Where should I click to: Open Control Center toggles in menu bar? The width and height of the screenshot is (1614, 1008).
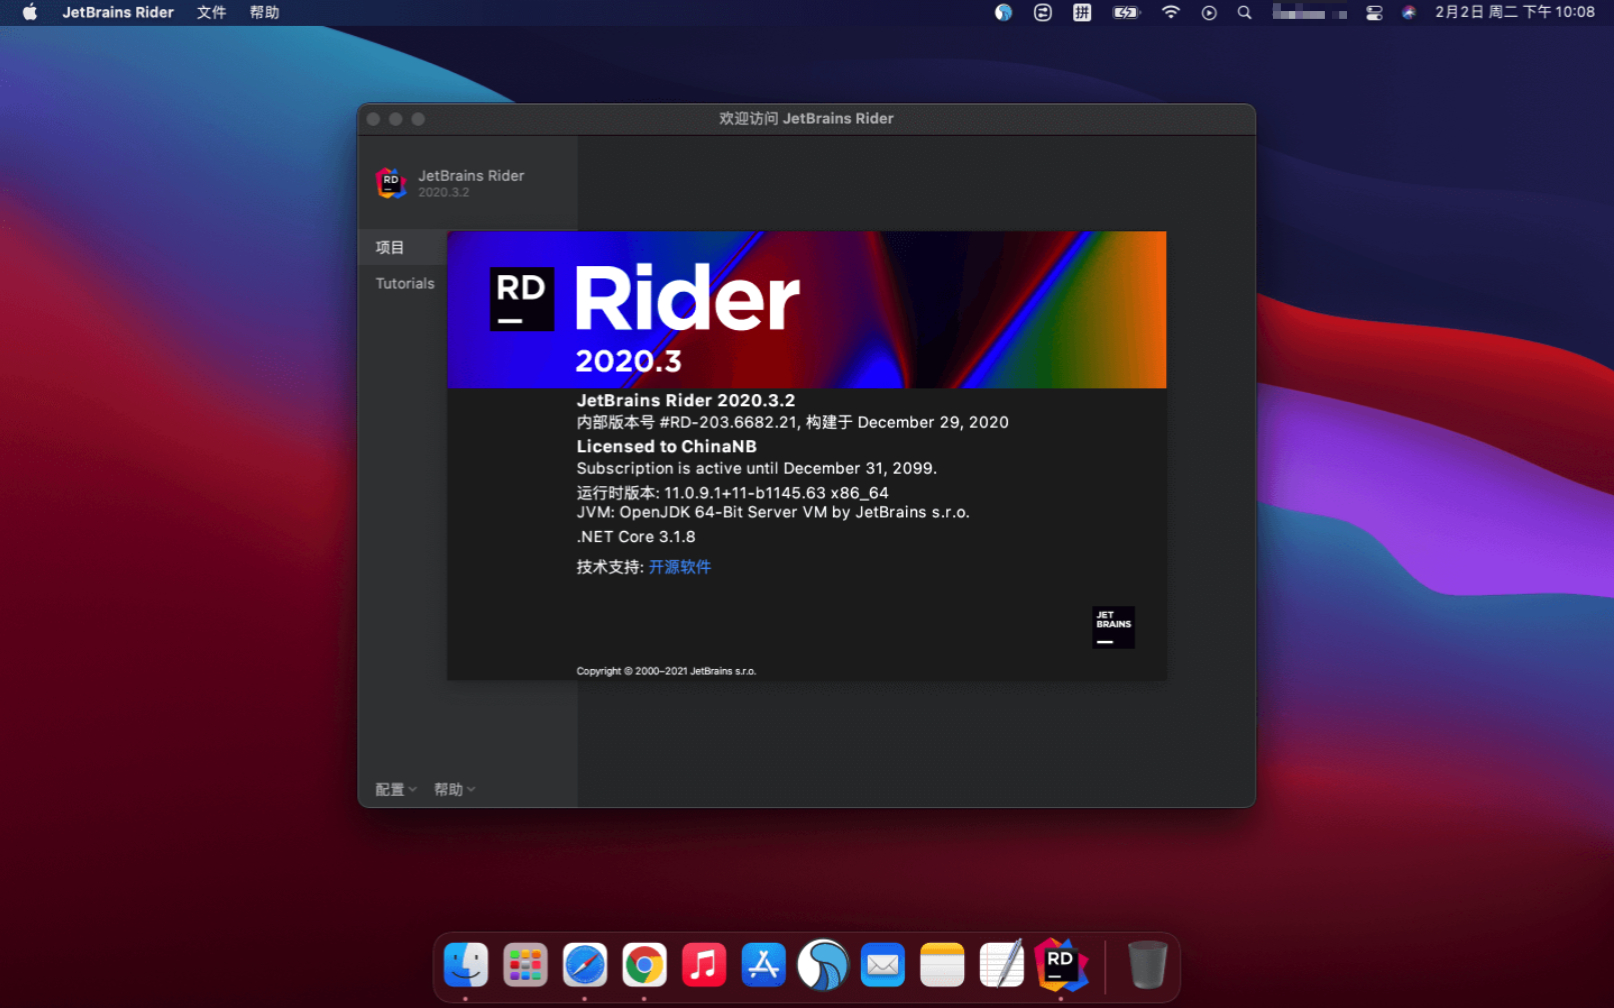pyautogui.click(x=1374, y=13)
